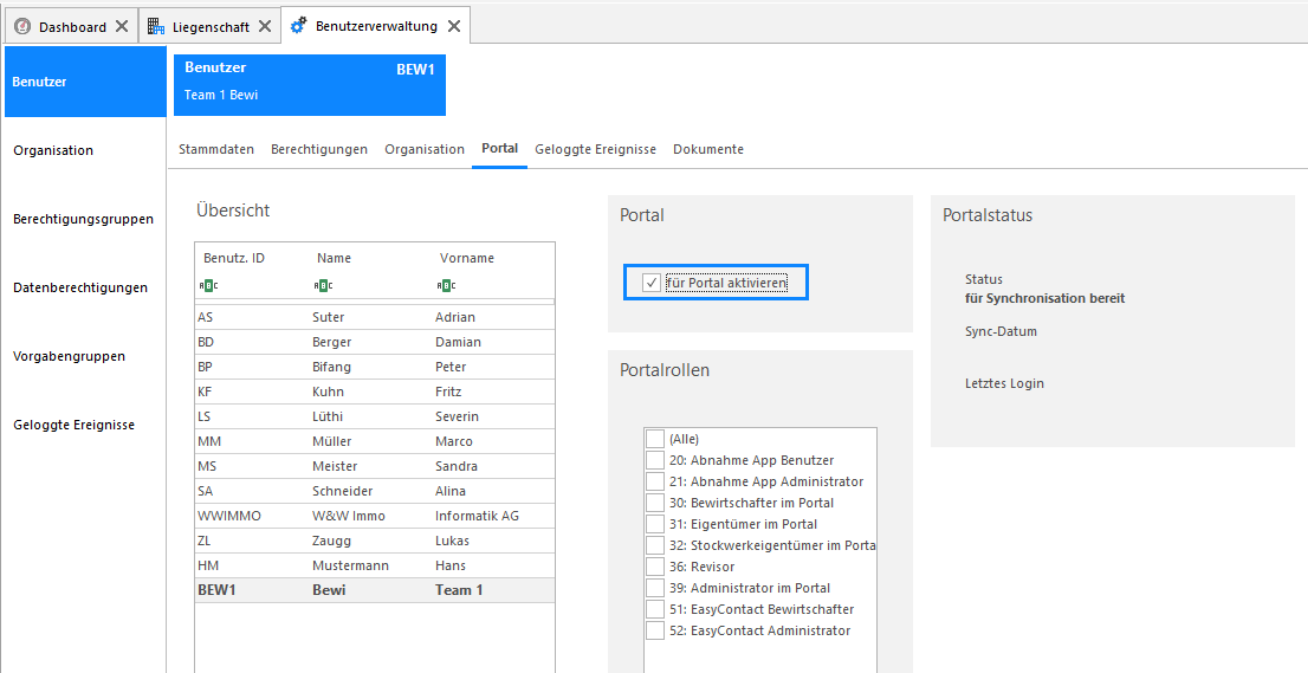This screenshot has width=1308, height=673.
Task: Open the filter icon under Vorname column
Action: pos(446,286)
